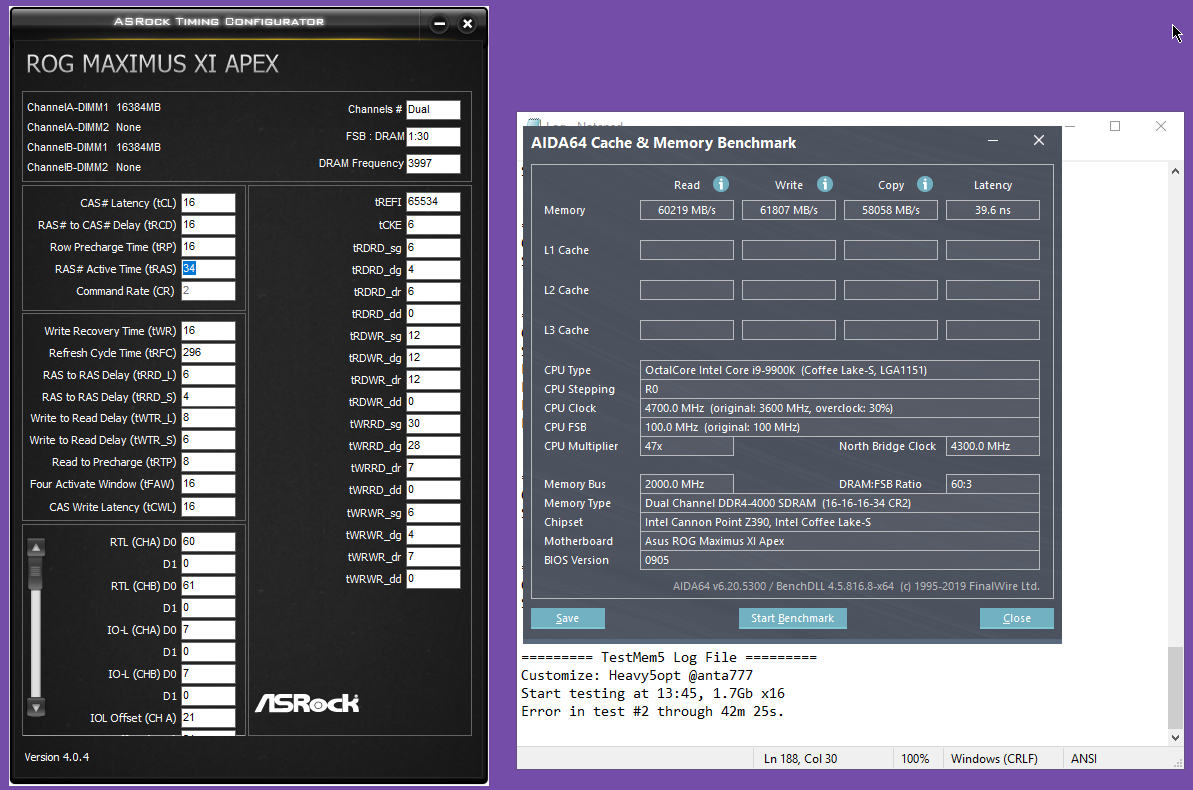Click the Row Precharge Time (tRP) field
This screenshot has height=790, width=1193.
[208, 247]
